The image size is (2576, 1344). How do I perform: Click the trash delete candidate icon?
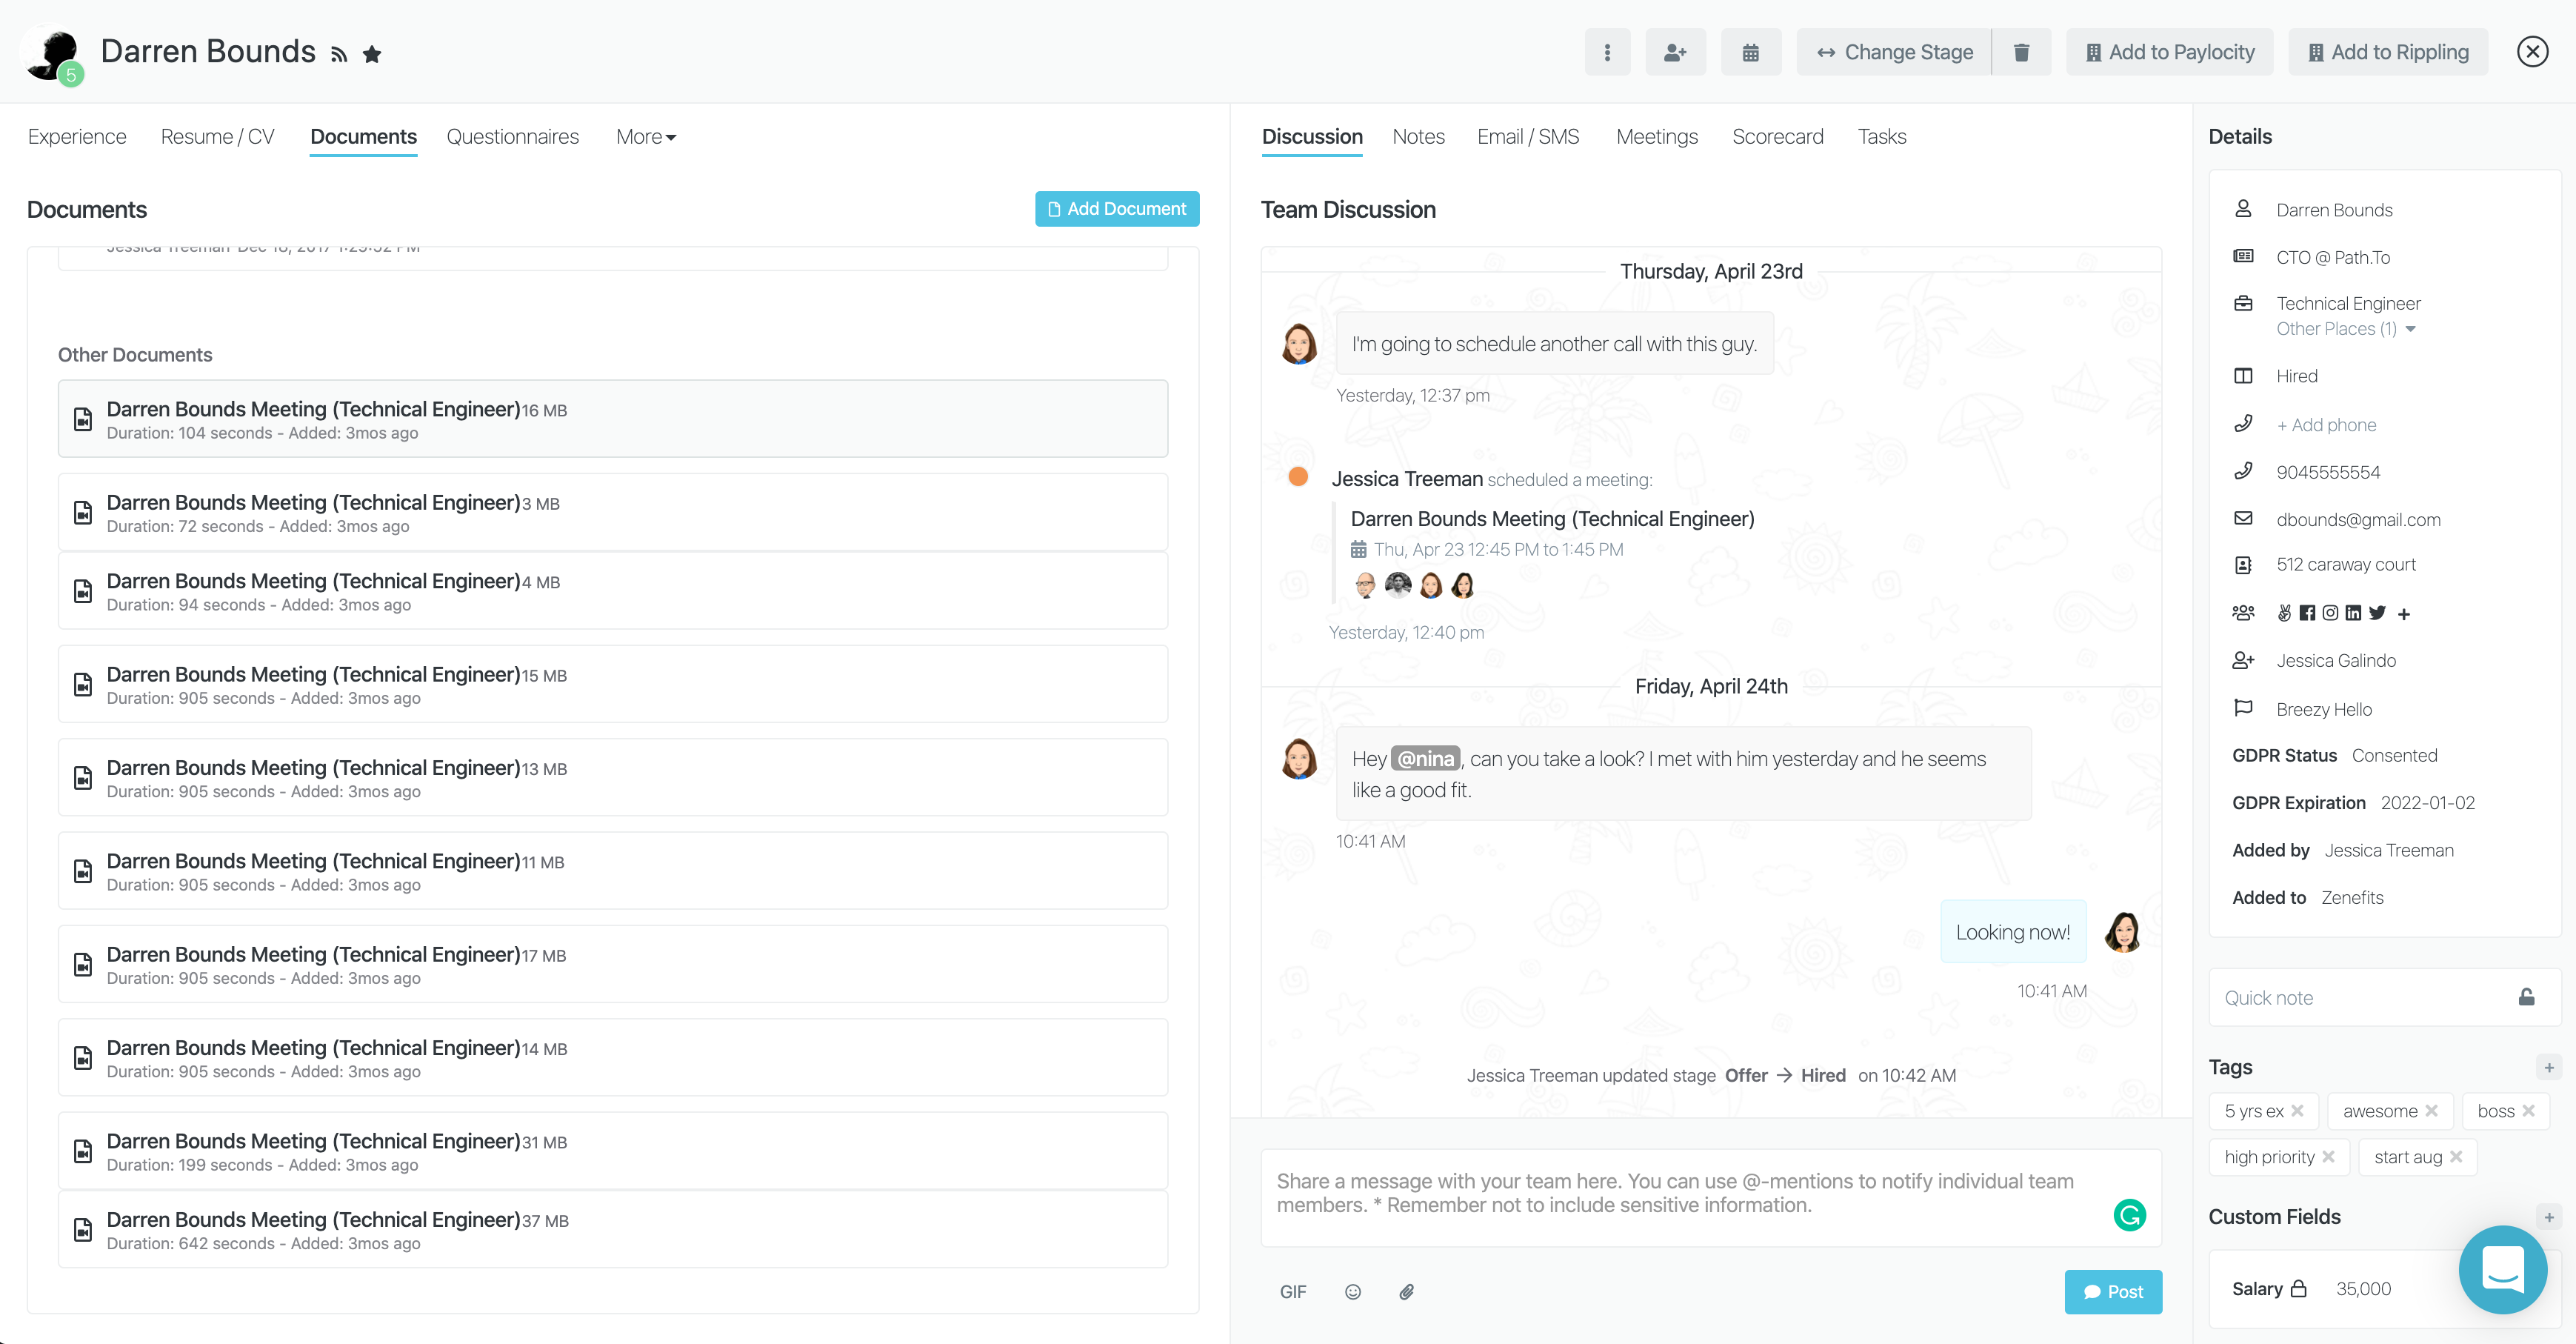tap(2021, 52)
